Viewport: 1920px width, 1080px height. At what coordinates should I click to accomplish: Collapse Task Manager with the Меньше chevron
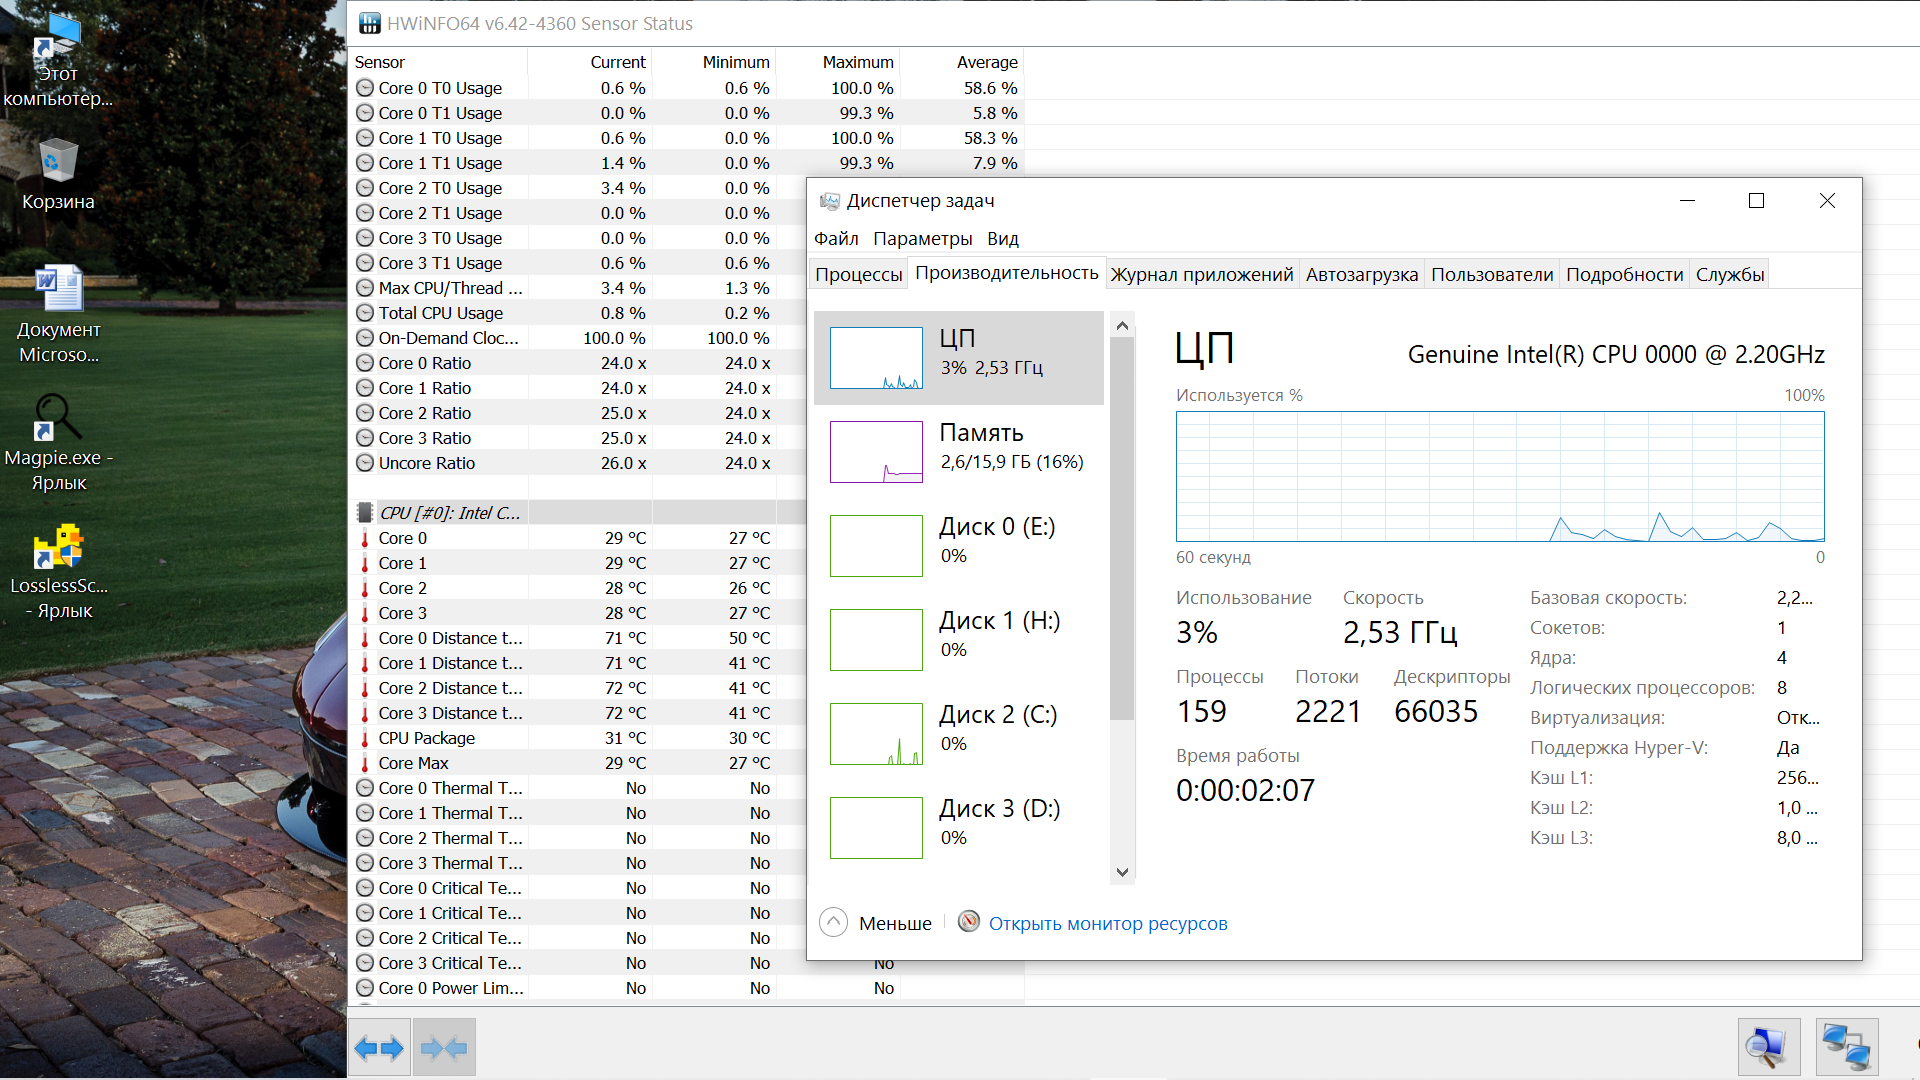pos(833,922)
